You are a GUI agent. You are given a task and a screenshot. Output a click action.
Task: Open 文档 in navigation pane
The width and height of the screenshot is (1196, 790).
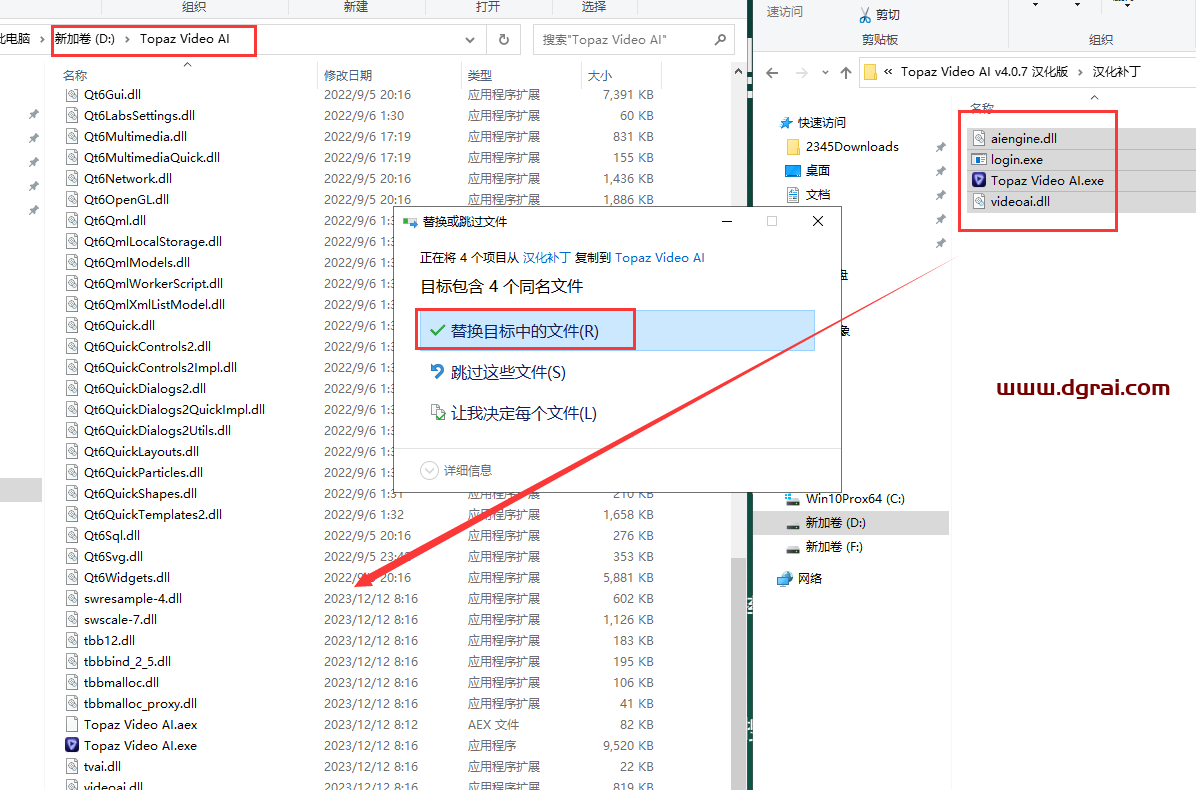817,195
